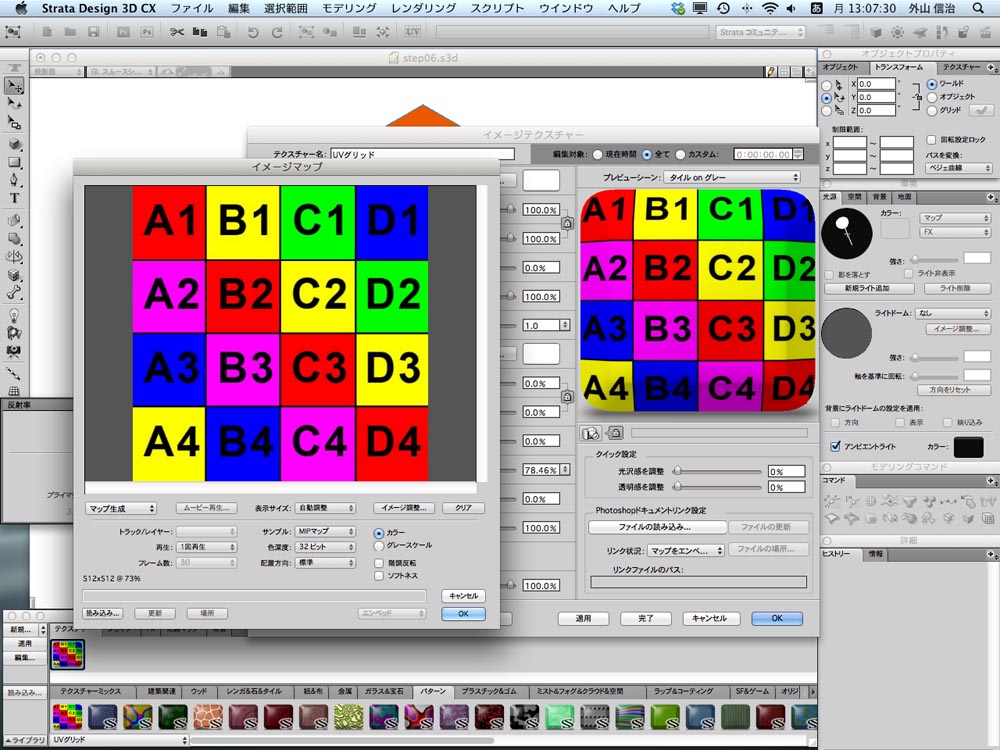1000x750 pixels.
Task: Open the 再生 1回再生 dropdown
Action: (207, 547)
